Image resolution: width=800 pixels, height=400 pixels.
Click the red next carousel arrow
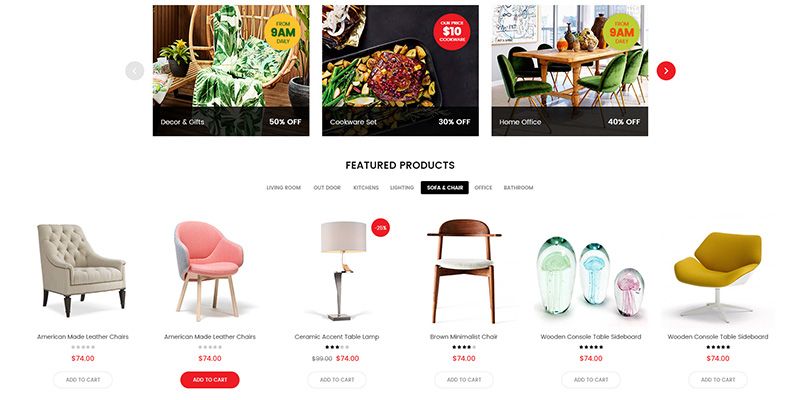[x=666, y=71]
